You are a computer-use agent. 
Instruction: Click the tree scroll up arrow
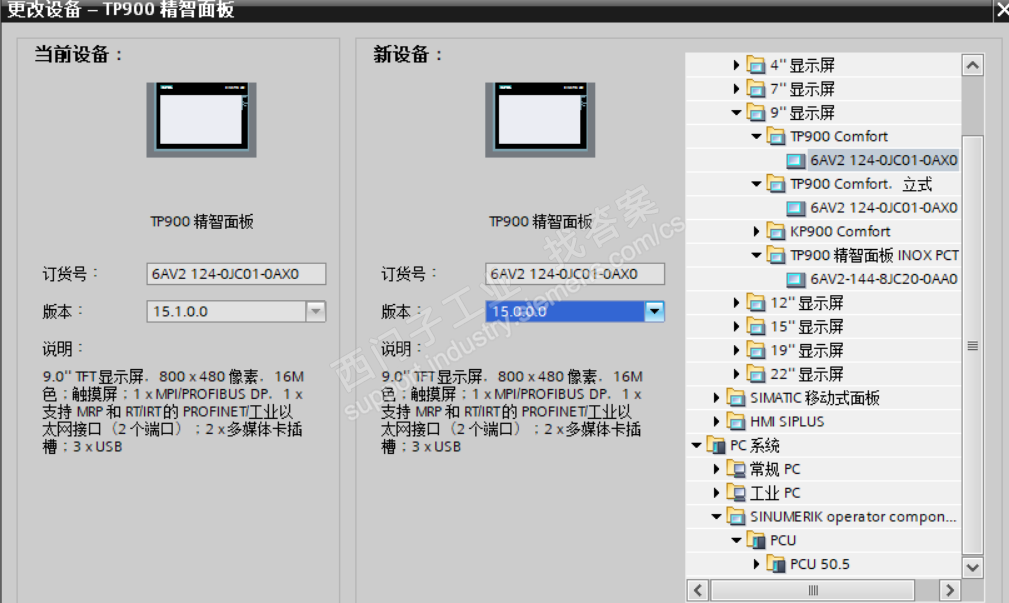point(972,65)
